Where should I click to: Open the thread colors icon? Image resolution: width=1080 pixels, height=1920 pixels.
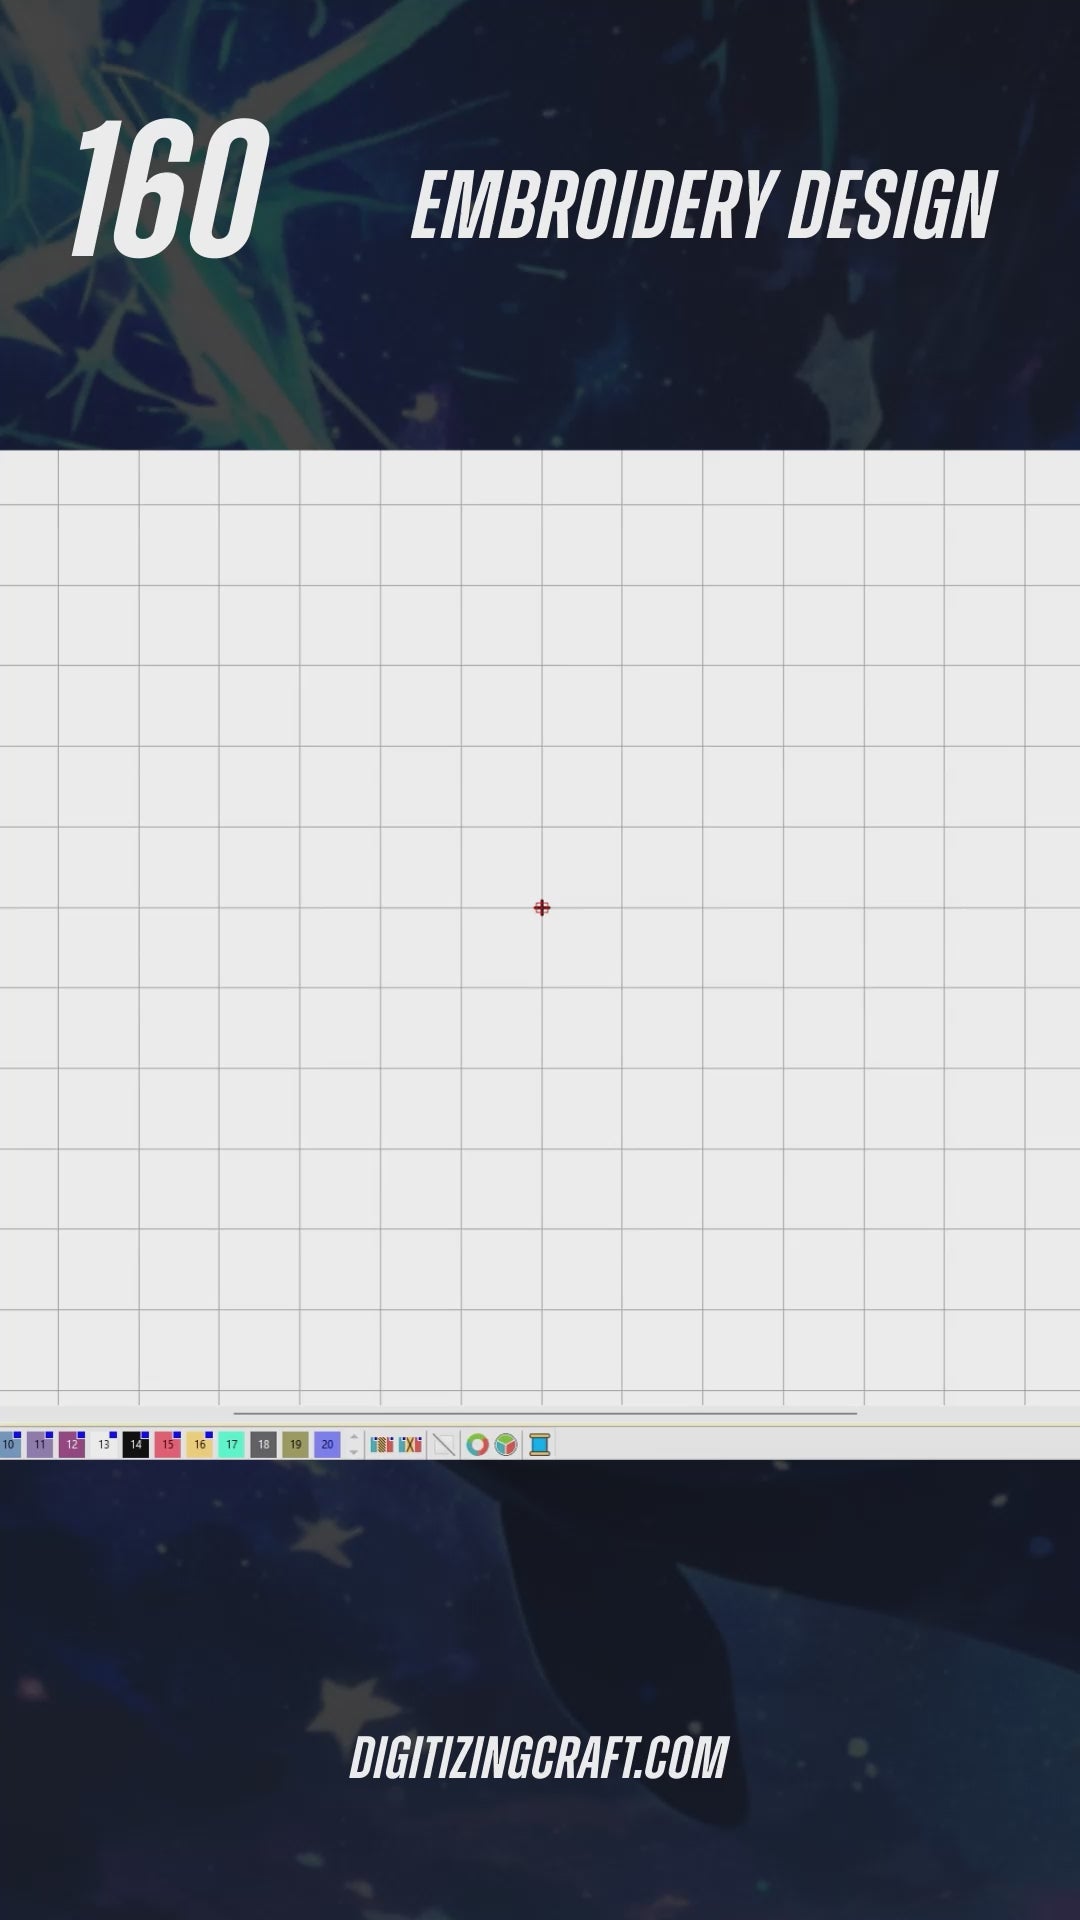[382, 1445]
